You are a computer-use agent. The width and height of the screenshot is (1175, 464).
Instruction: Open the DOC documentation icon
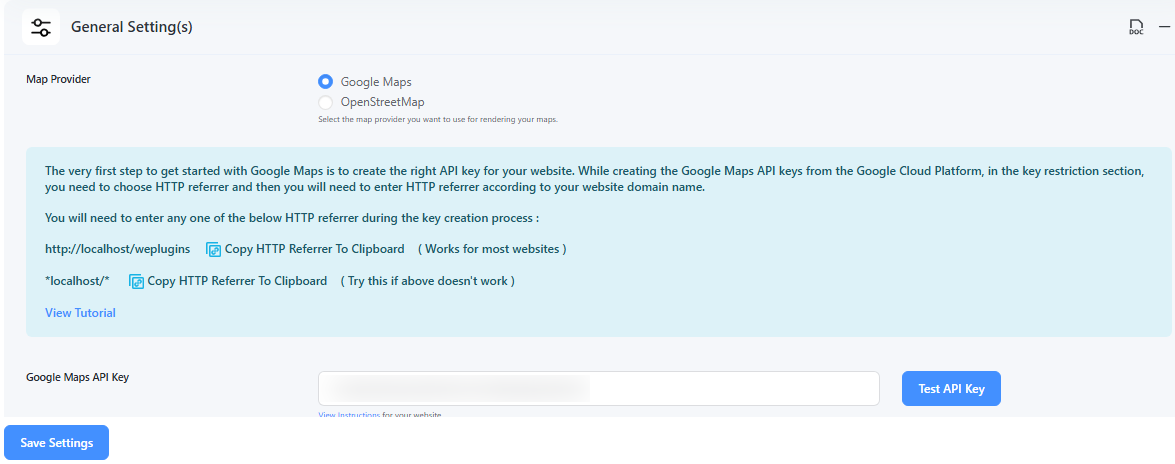click(1136, 28)
